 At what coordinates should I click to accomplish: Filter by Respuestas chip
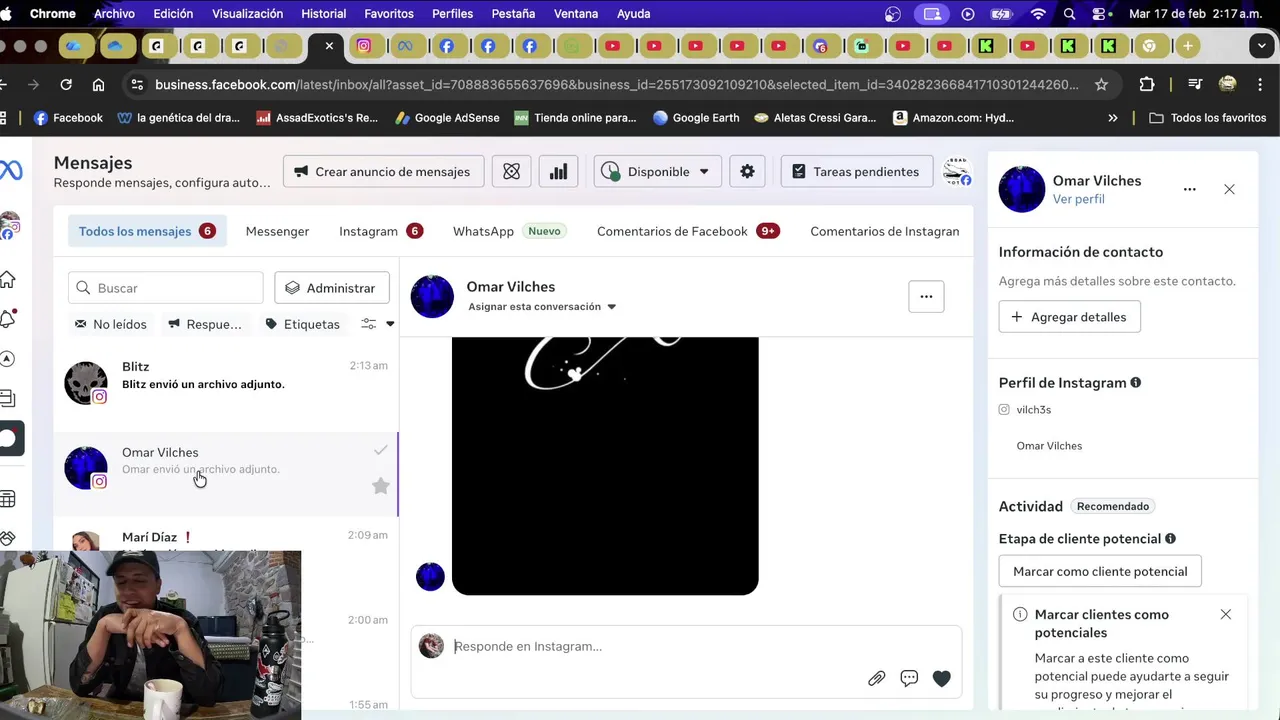[x=204, y=324]
